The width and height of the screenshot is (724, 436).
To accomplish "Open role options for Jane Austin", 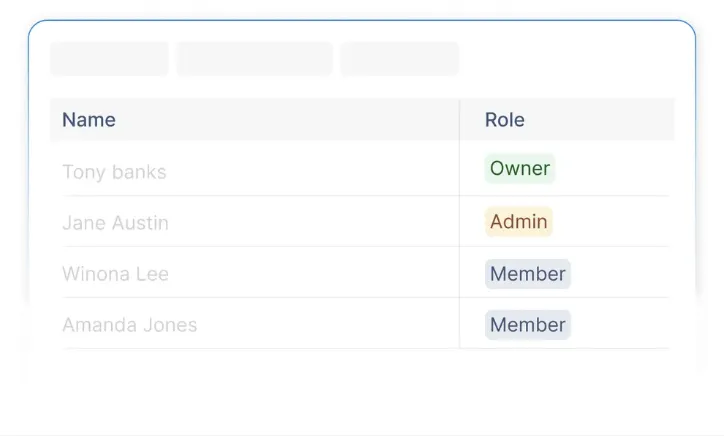I will click(519, 221).
